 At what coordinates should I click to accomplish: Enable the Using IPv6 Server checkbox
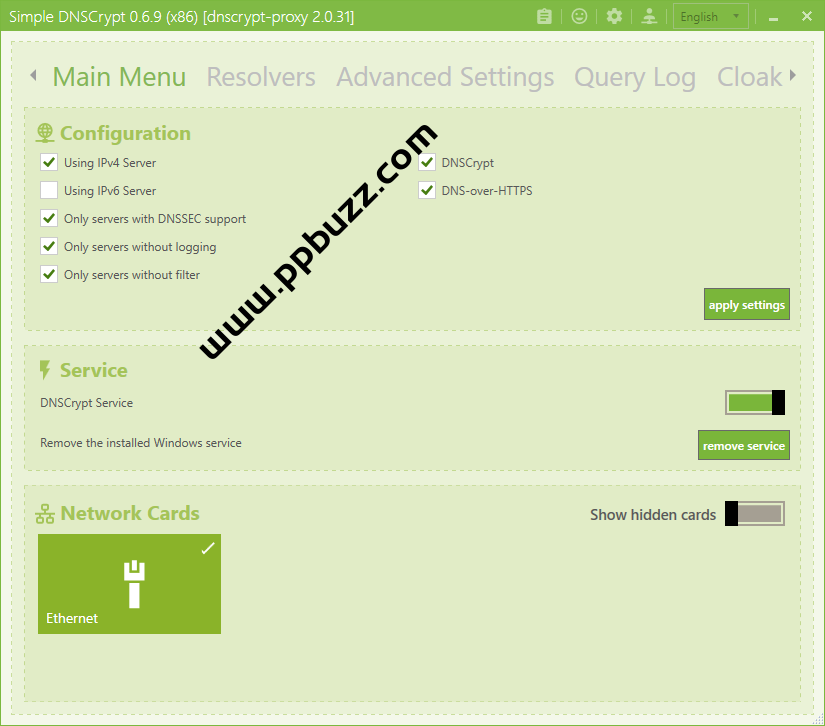click(x=49, y=190)
